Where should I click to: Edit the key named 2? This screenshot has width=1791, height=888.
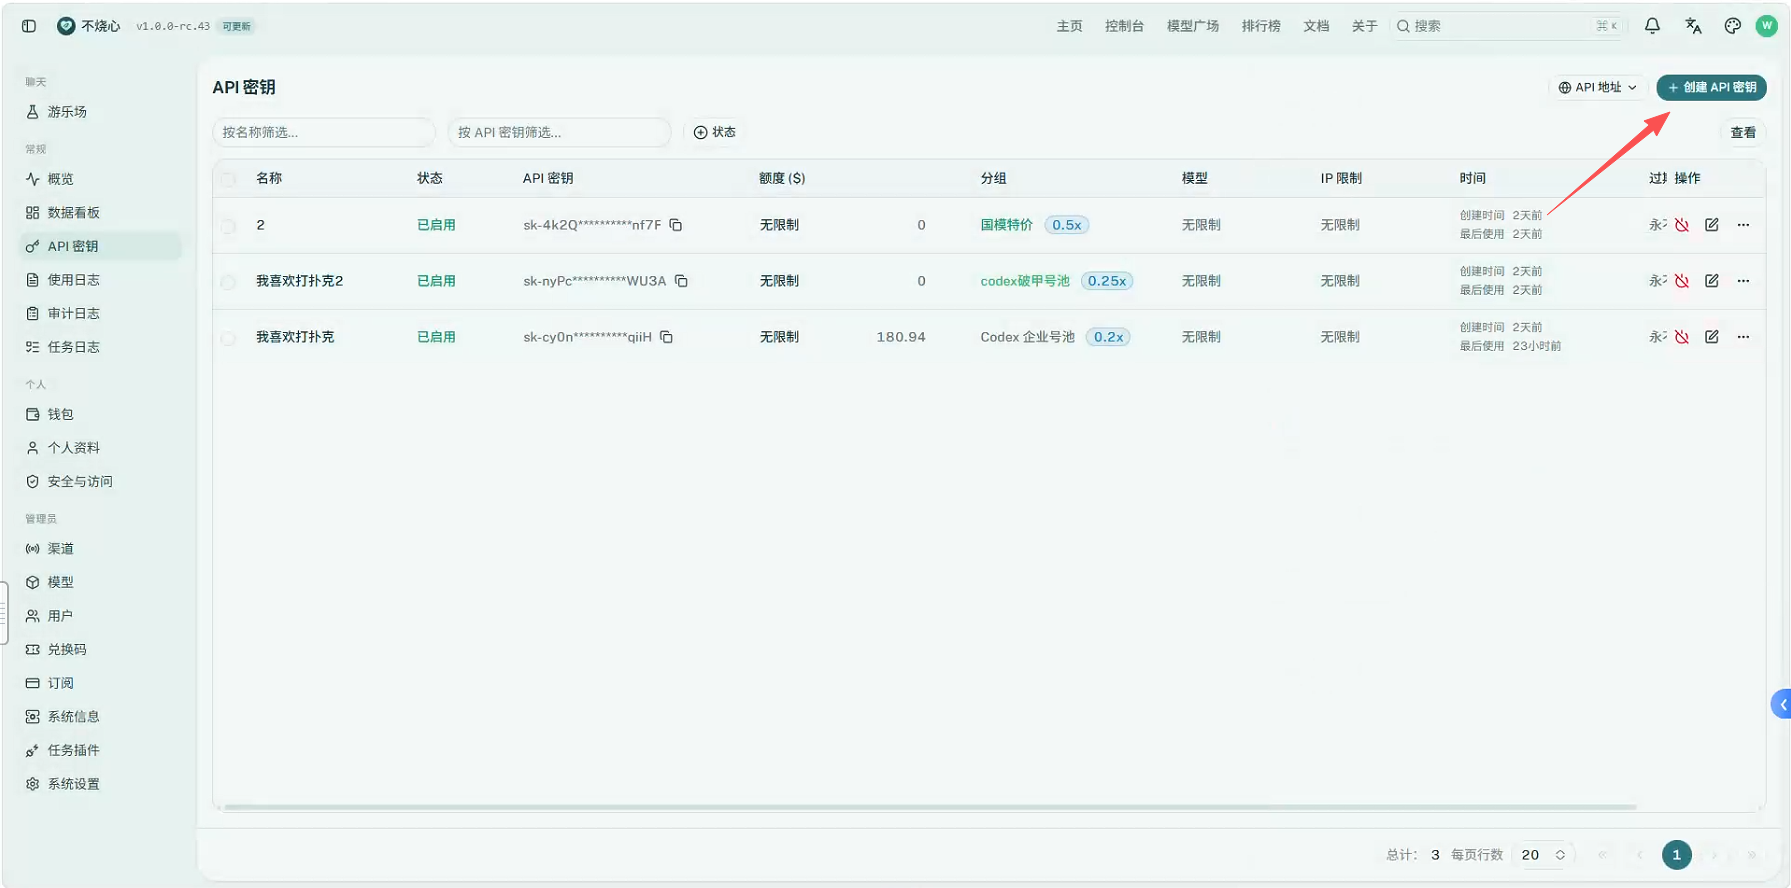click(1712, 225)
